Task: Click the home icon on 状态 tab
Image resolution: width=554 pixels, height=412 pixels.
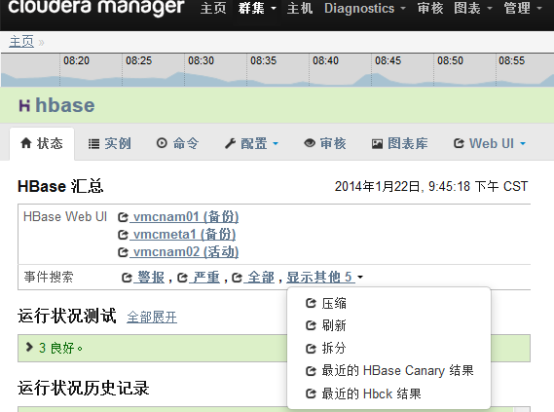Action: click(x=26, y=143)
